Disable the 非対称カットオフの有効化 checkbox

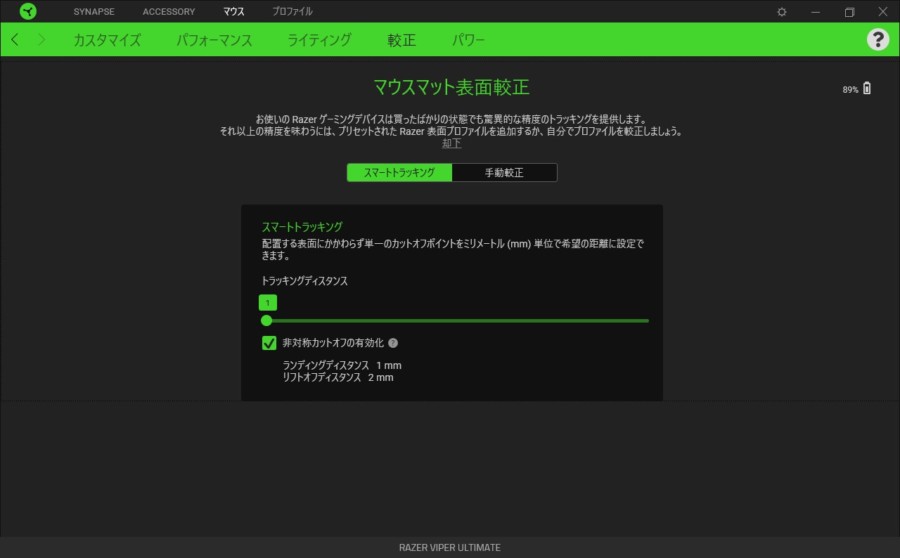[x=269, y=343]
